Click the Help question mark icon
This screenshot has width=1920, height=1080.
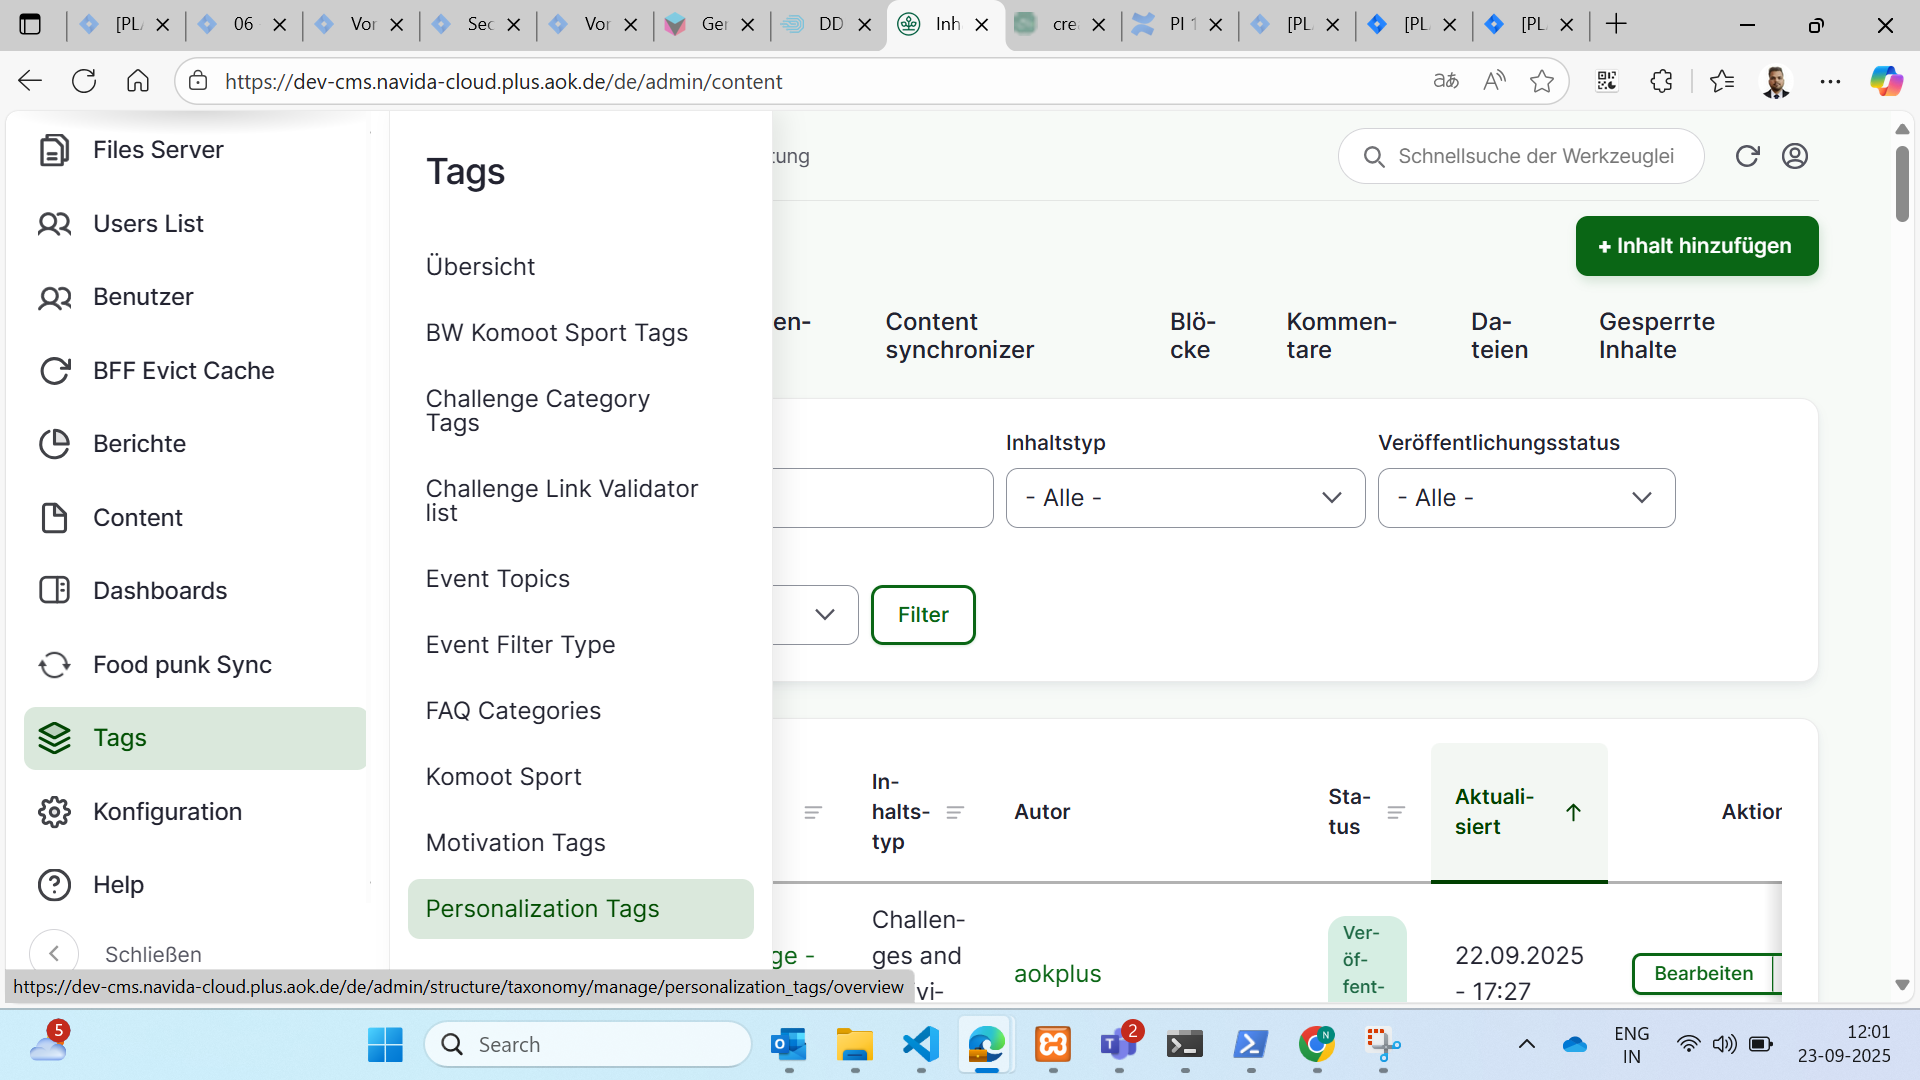[x=54, y=885]
